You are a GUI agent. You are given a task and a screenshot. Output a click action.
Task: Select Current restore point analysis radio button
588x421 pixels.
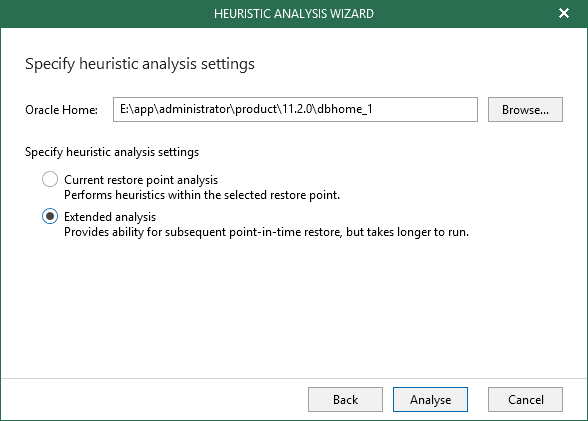(50, 179)
